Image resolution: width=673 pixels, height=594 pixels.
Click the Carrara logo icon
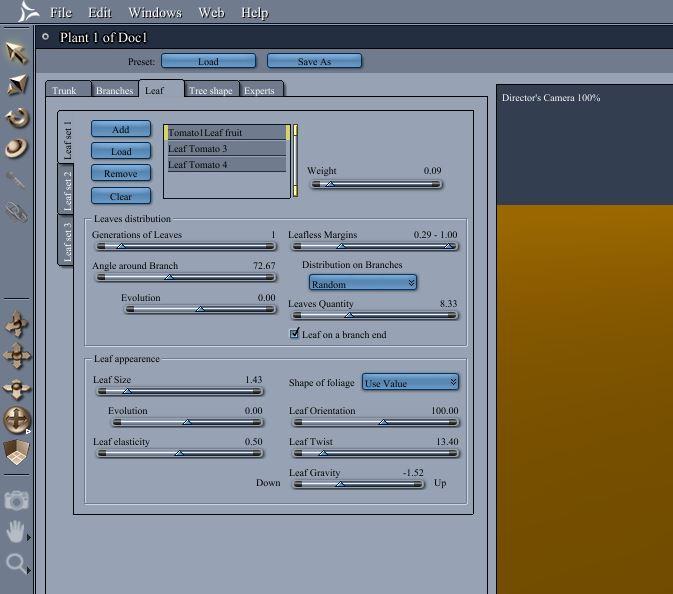click(28, 11)
